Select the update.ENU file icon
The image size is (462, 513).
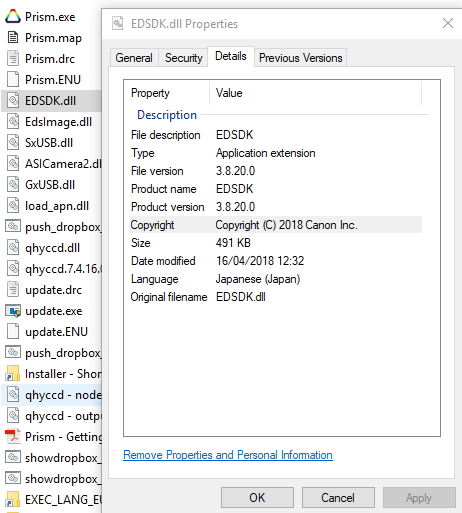[13, 332]
